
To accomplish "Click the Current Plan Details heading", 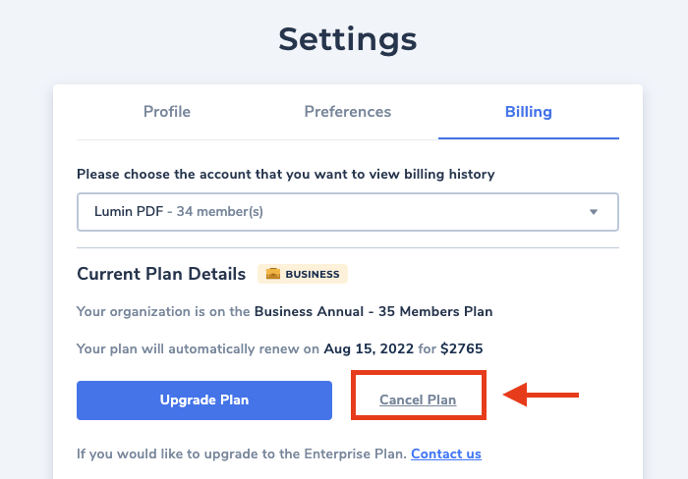I will [x=161, y=274].
